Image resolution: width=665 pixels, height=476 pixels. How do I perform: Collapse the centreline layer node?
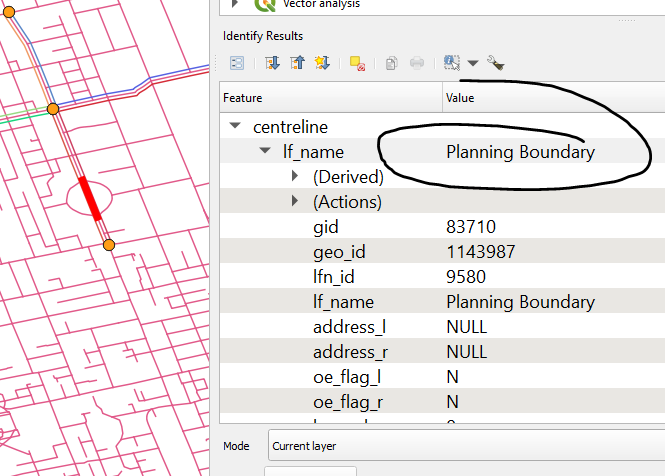235,126
